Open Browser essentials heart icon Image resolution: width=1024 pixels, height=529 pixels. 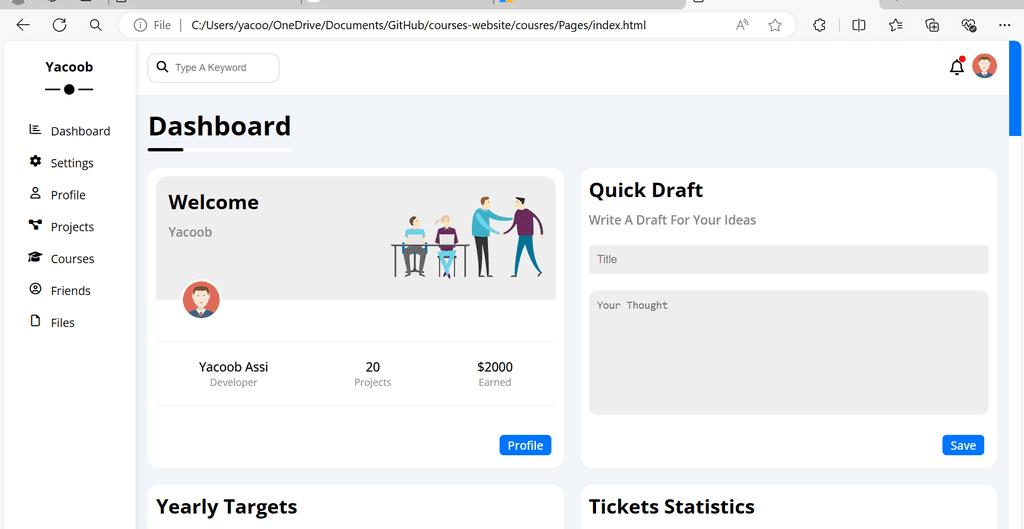click(x=969, y=25)
